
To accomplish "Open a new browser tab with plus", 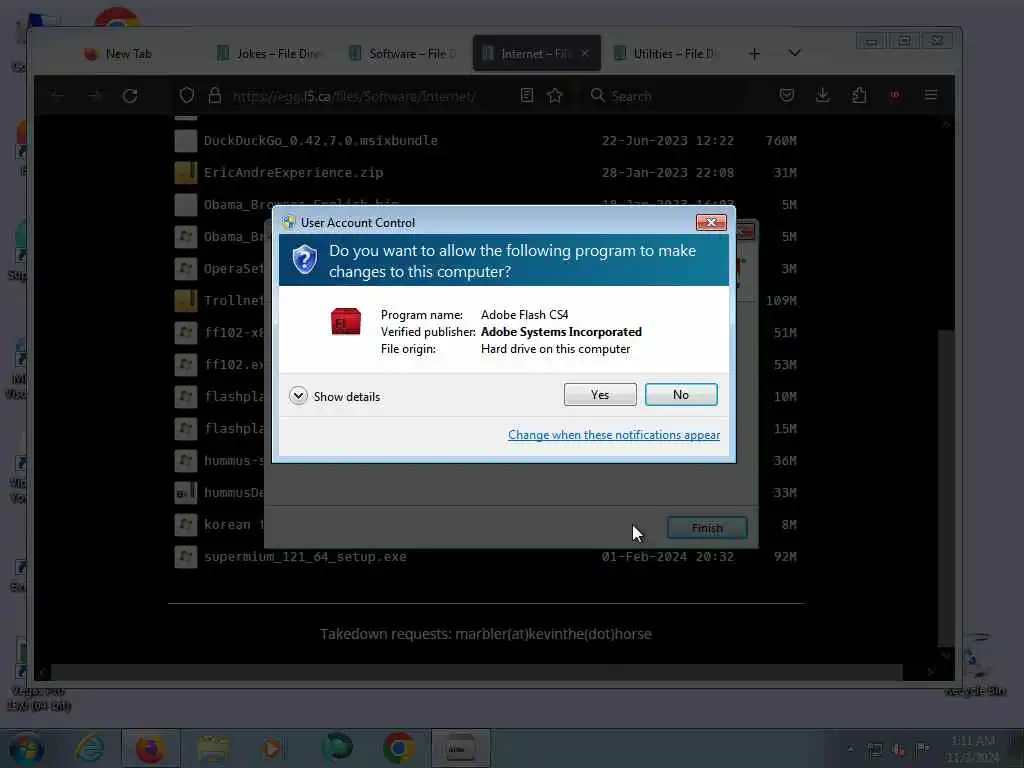I will pos(754,54).
